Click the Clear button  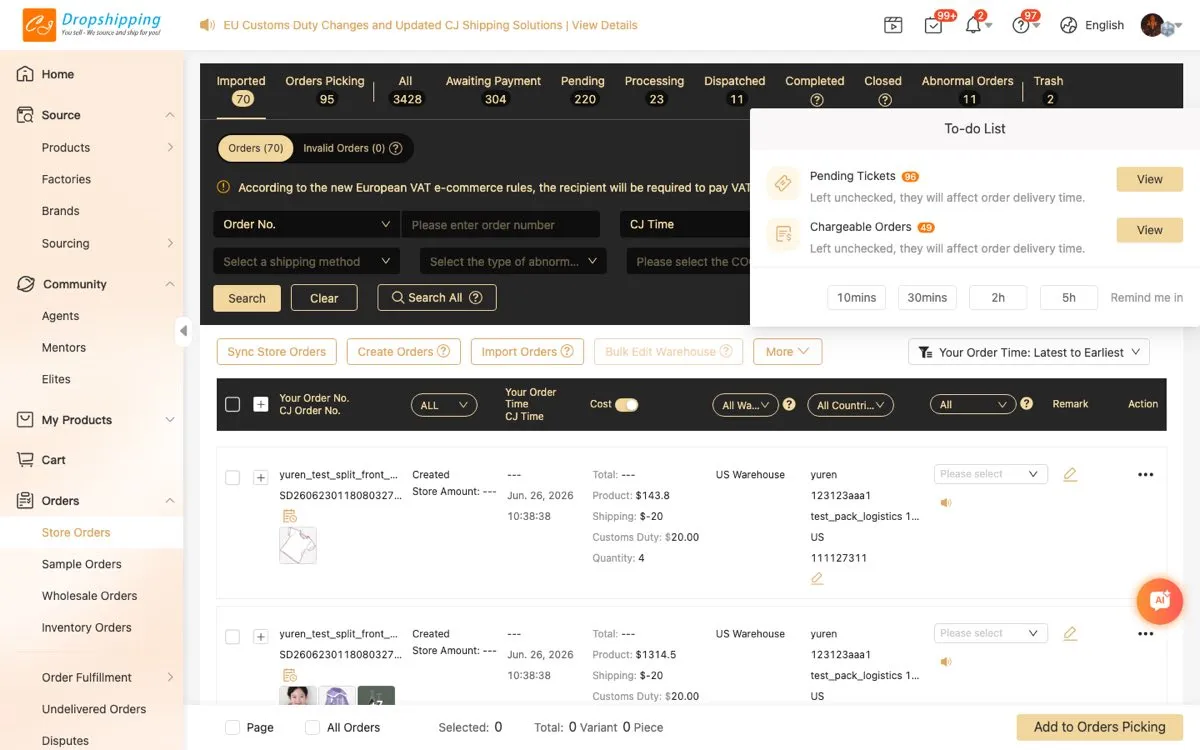(x=324, y=298)
